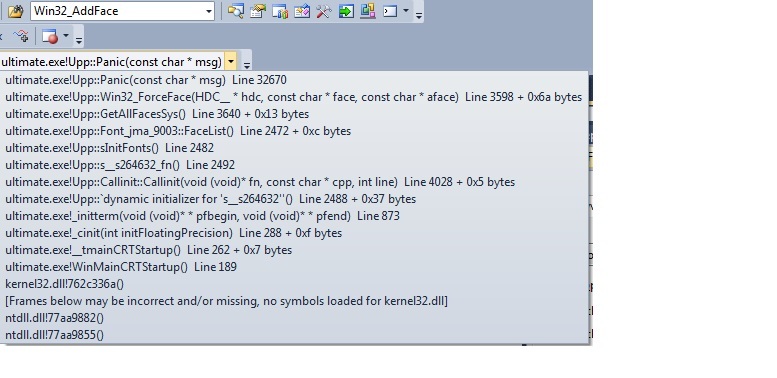Screen dimensions: 777x378
Task: Open the Toolbox hammer and wrench icon
Action: click(324, 11)
